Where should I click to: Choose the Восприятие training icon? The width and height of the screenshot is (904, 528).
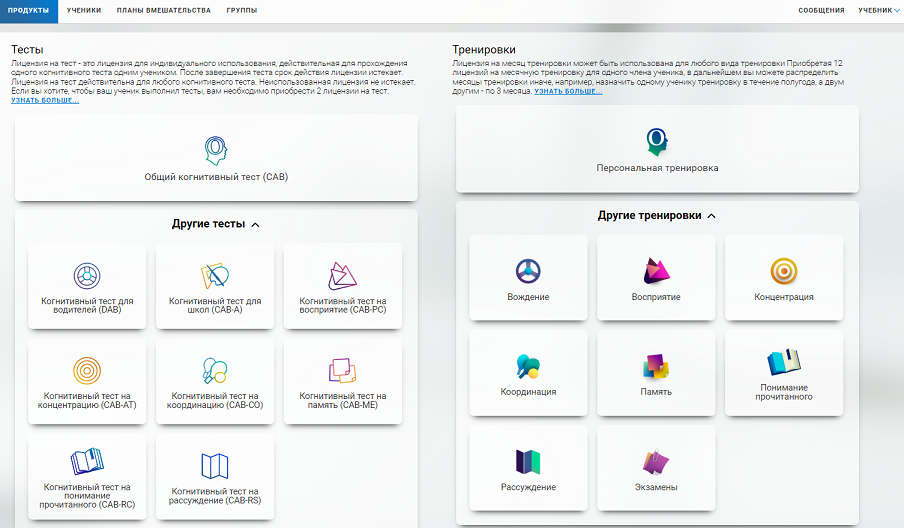(x=656, y=270)
